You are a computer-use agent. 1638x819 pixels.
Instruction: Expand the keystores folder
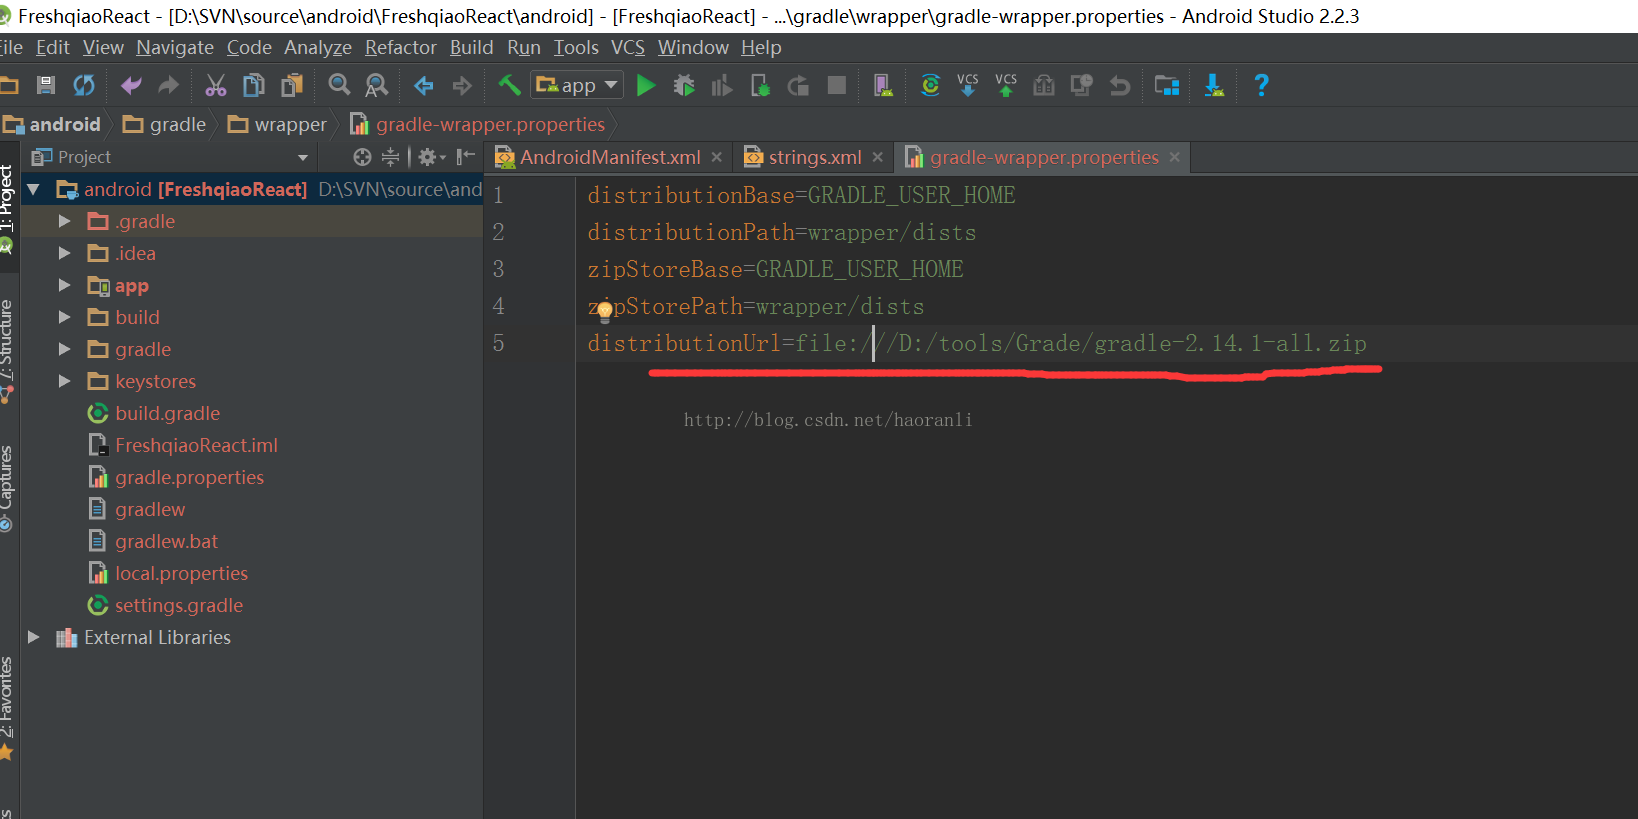pyautogui.click(x=65, y=381)
